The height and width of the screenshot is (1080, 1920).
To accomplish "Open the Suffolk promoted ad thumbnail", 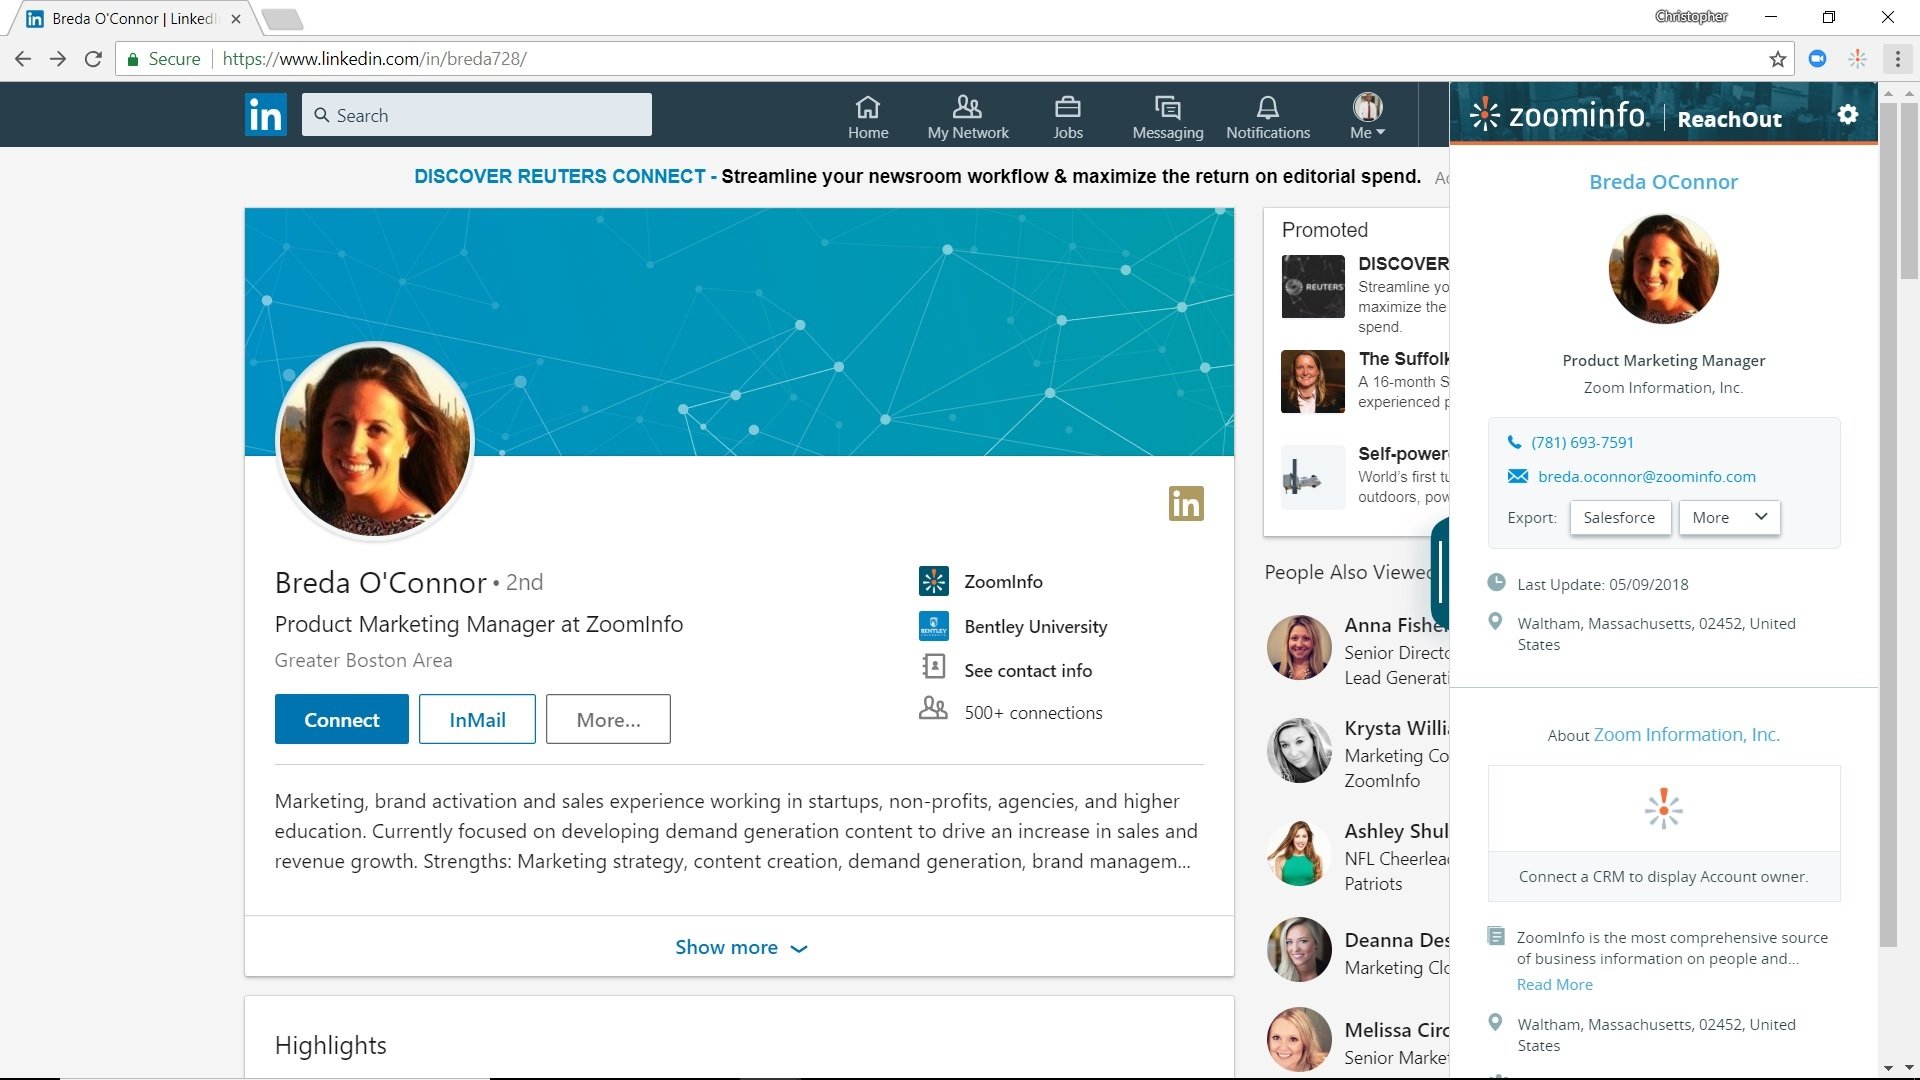I will (1312, 381).
